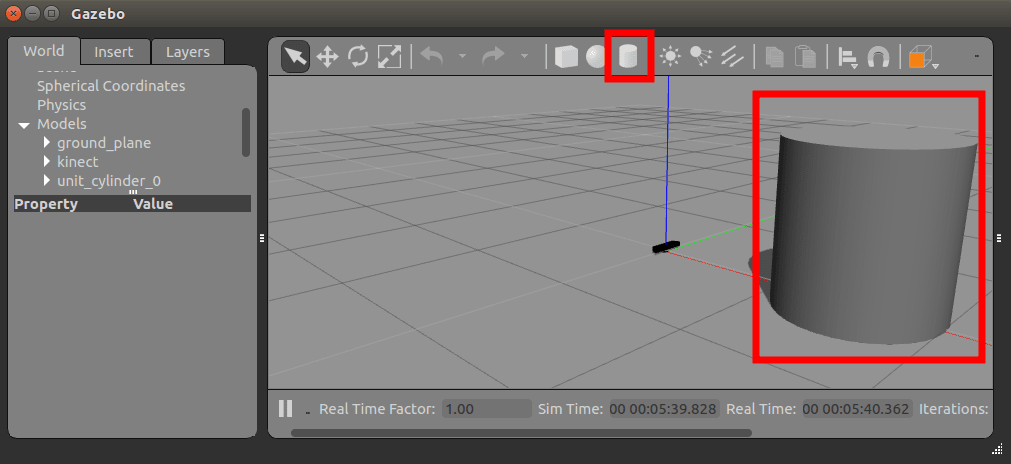
Task: Click the world tree vertical scrollbar
Action: [x=246, y=132]
